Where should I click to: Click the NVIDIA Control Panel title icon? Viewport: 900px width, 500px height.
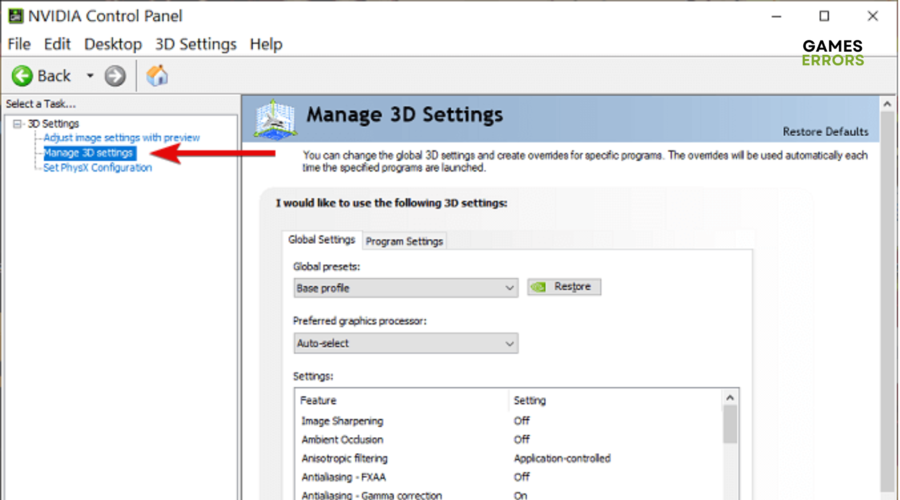point(15,15)
